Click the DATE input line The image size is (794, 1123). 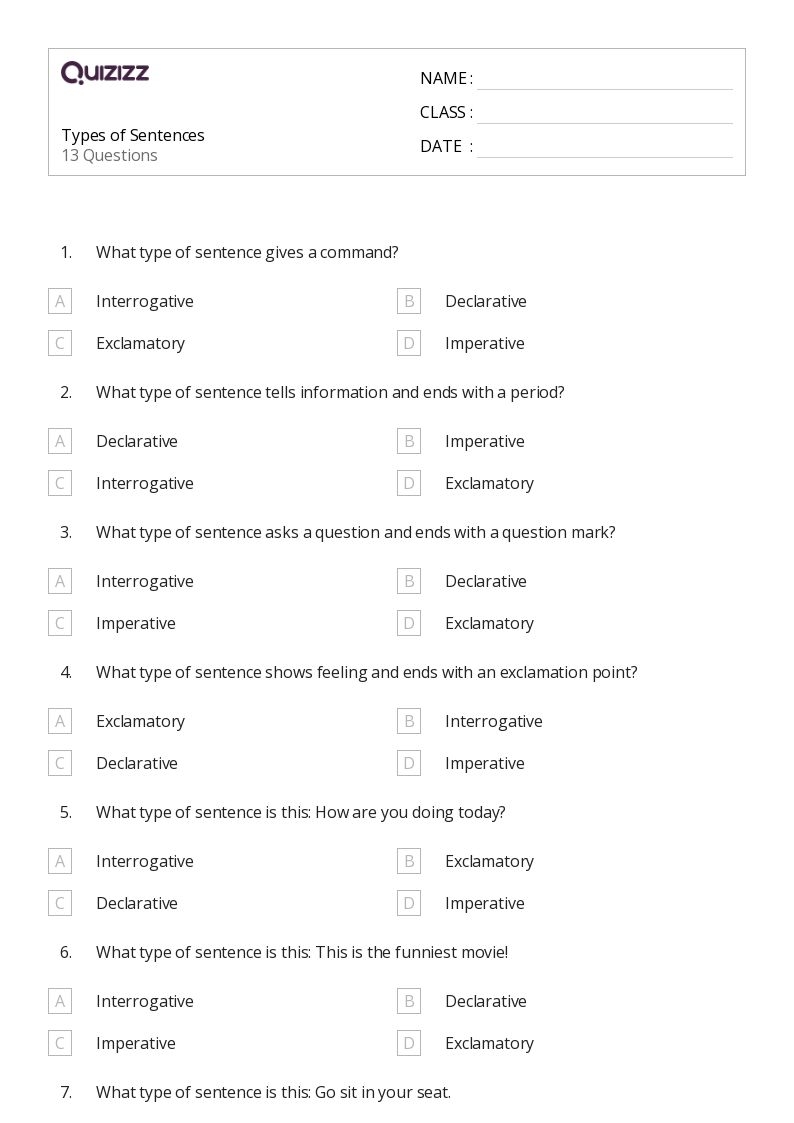tap(604, 147)
